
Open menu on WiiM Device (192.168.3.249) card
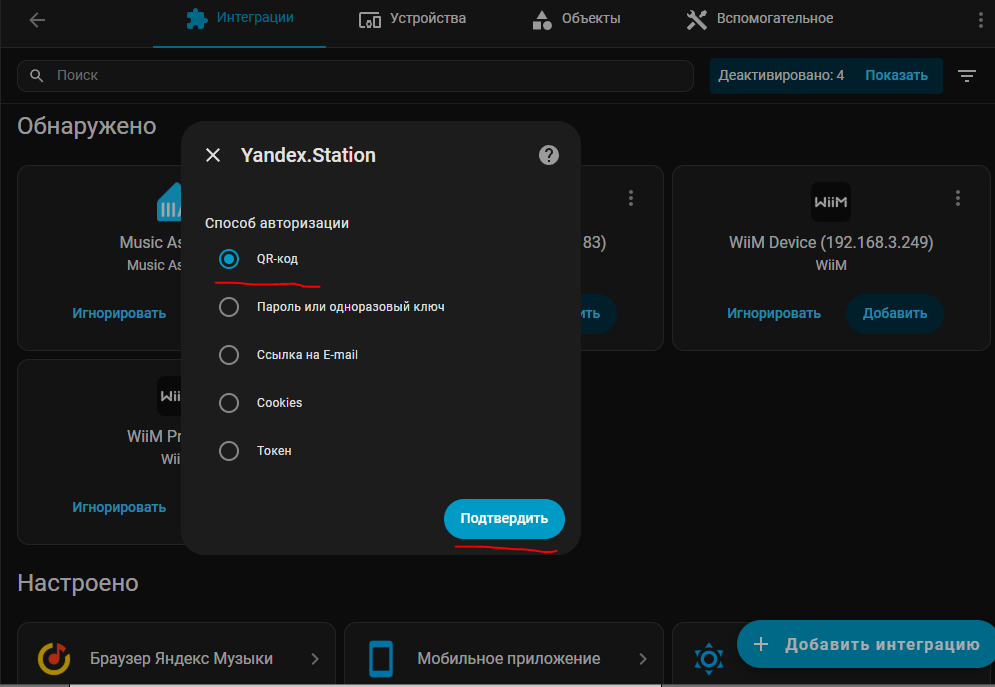pyautogui.click(x=958, y=198)
